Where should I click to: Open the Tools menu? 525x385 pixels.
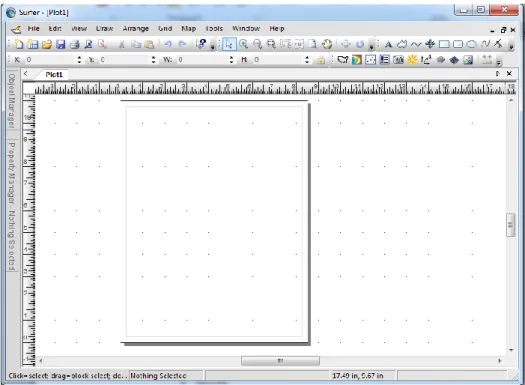pos(214,29)
